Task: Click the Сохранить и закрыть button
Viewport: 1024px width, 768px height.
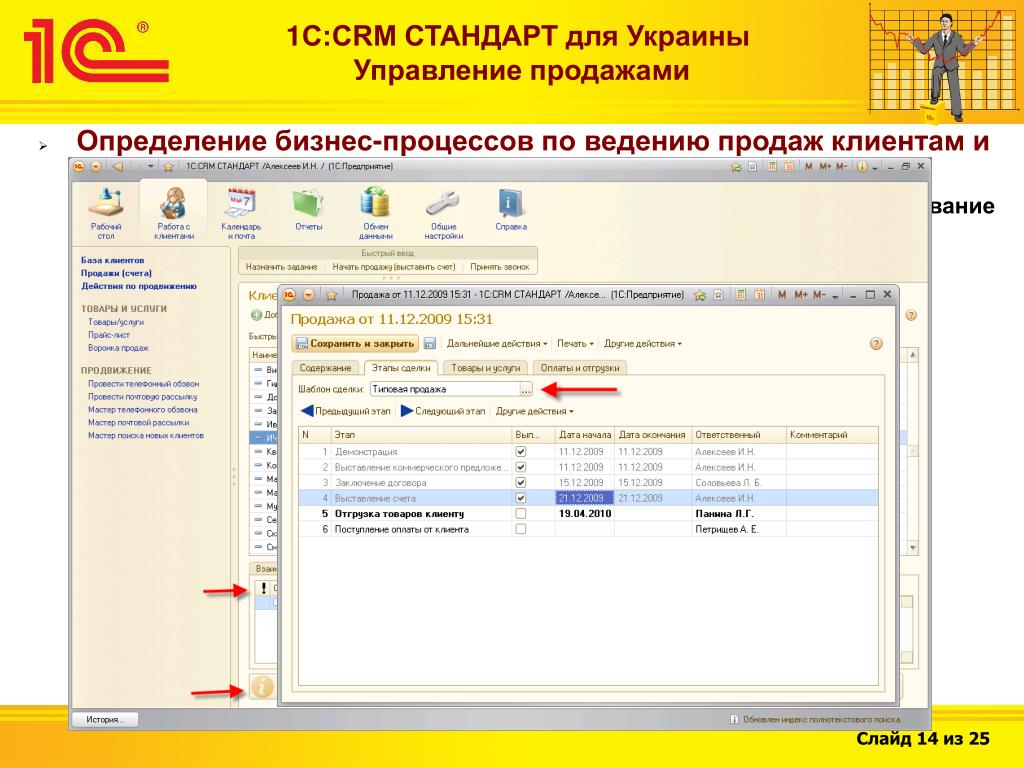Action: (356, 344)
